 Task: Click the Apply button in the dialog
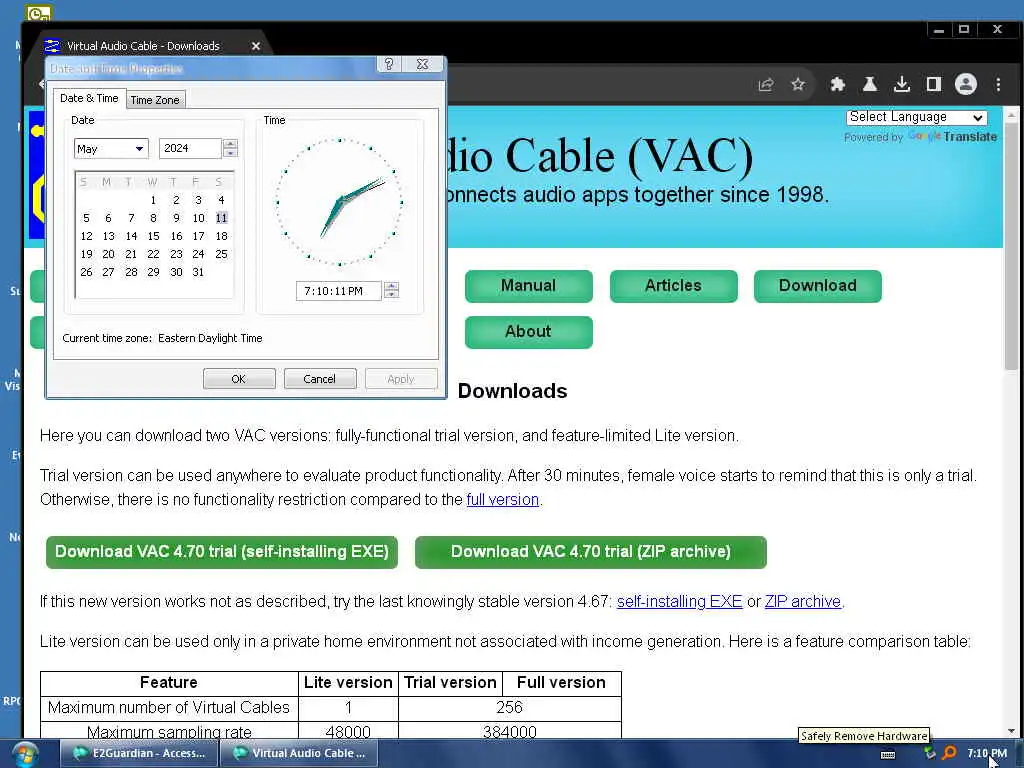coord(401,379)
